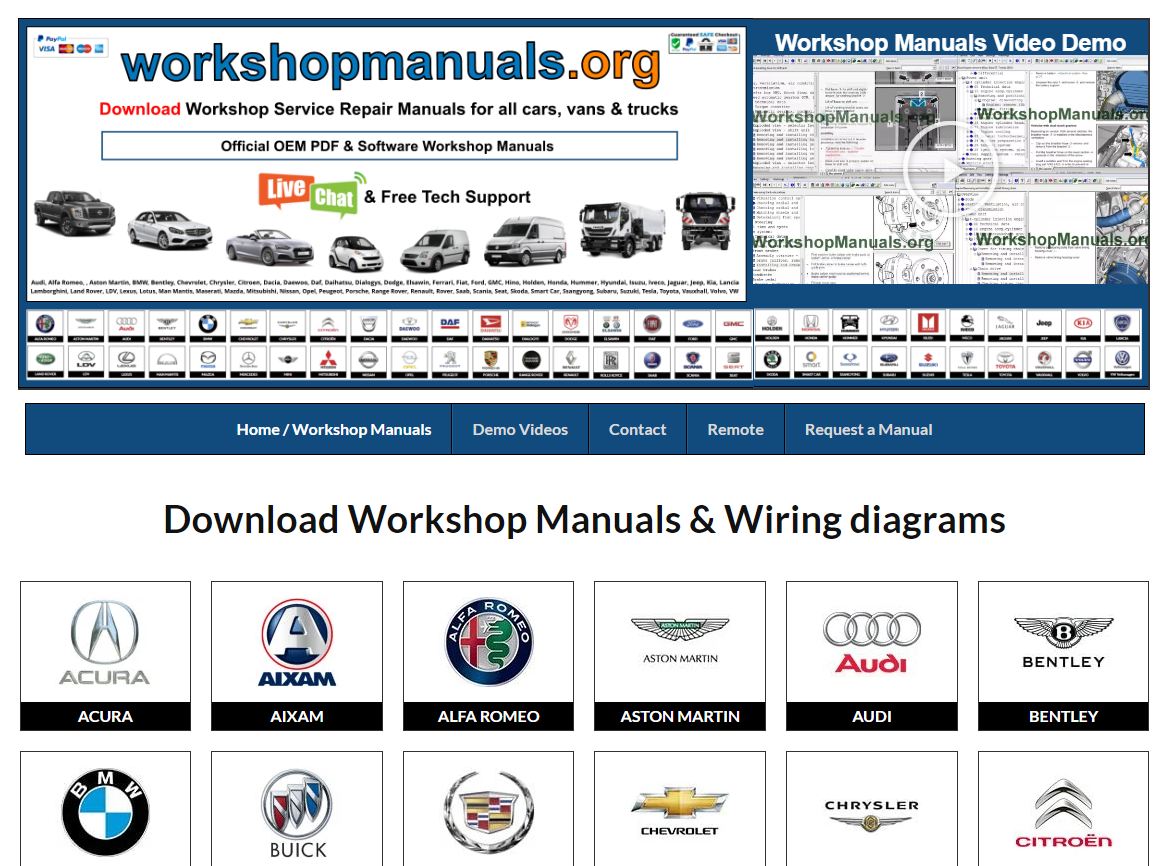Select the small Toyota icon in banner strip

[1005, 362]
